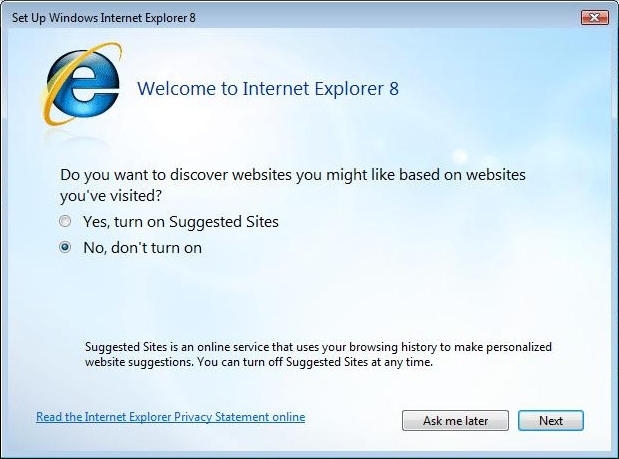This screenshot has height=459, width=619.
Task: Click the blue 'e' of the Internet Explorer logo
Action: coord(84,85)
